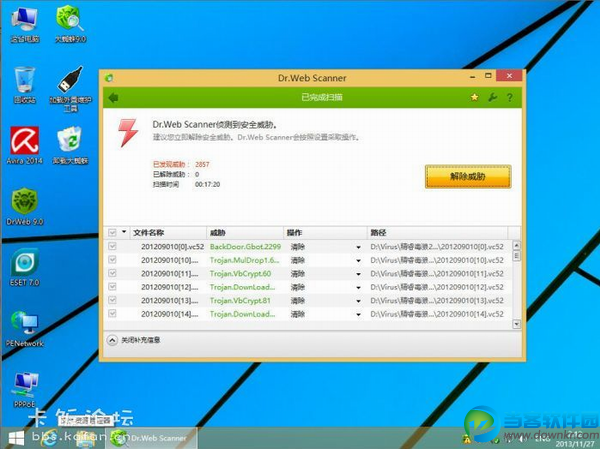The image size is (600, 449).
Task: Launch Avira 2014 from the desktop
Action: click(24, 145)
